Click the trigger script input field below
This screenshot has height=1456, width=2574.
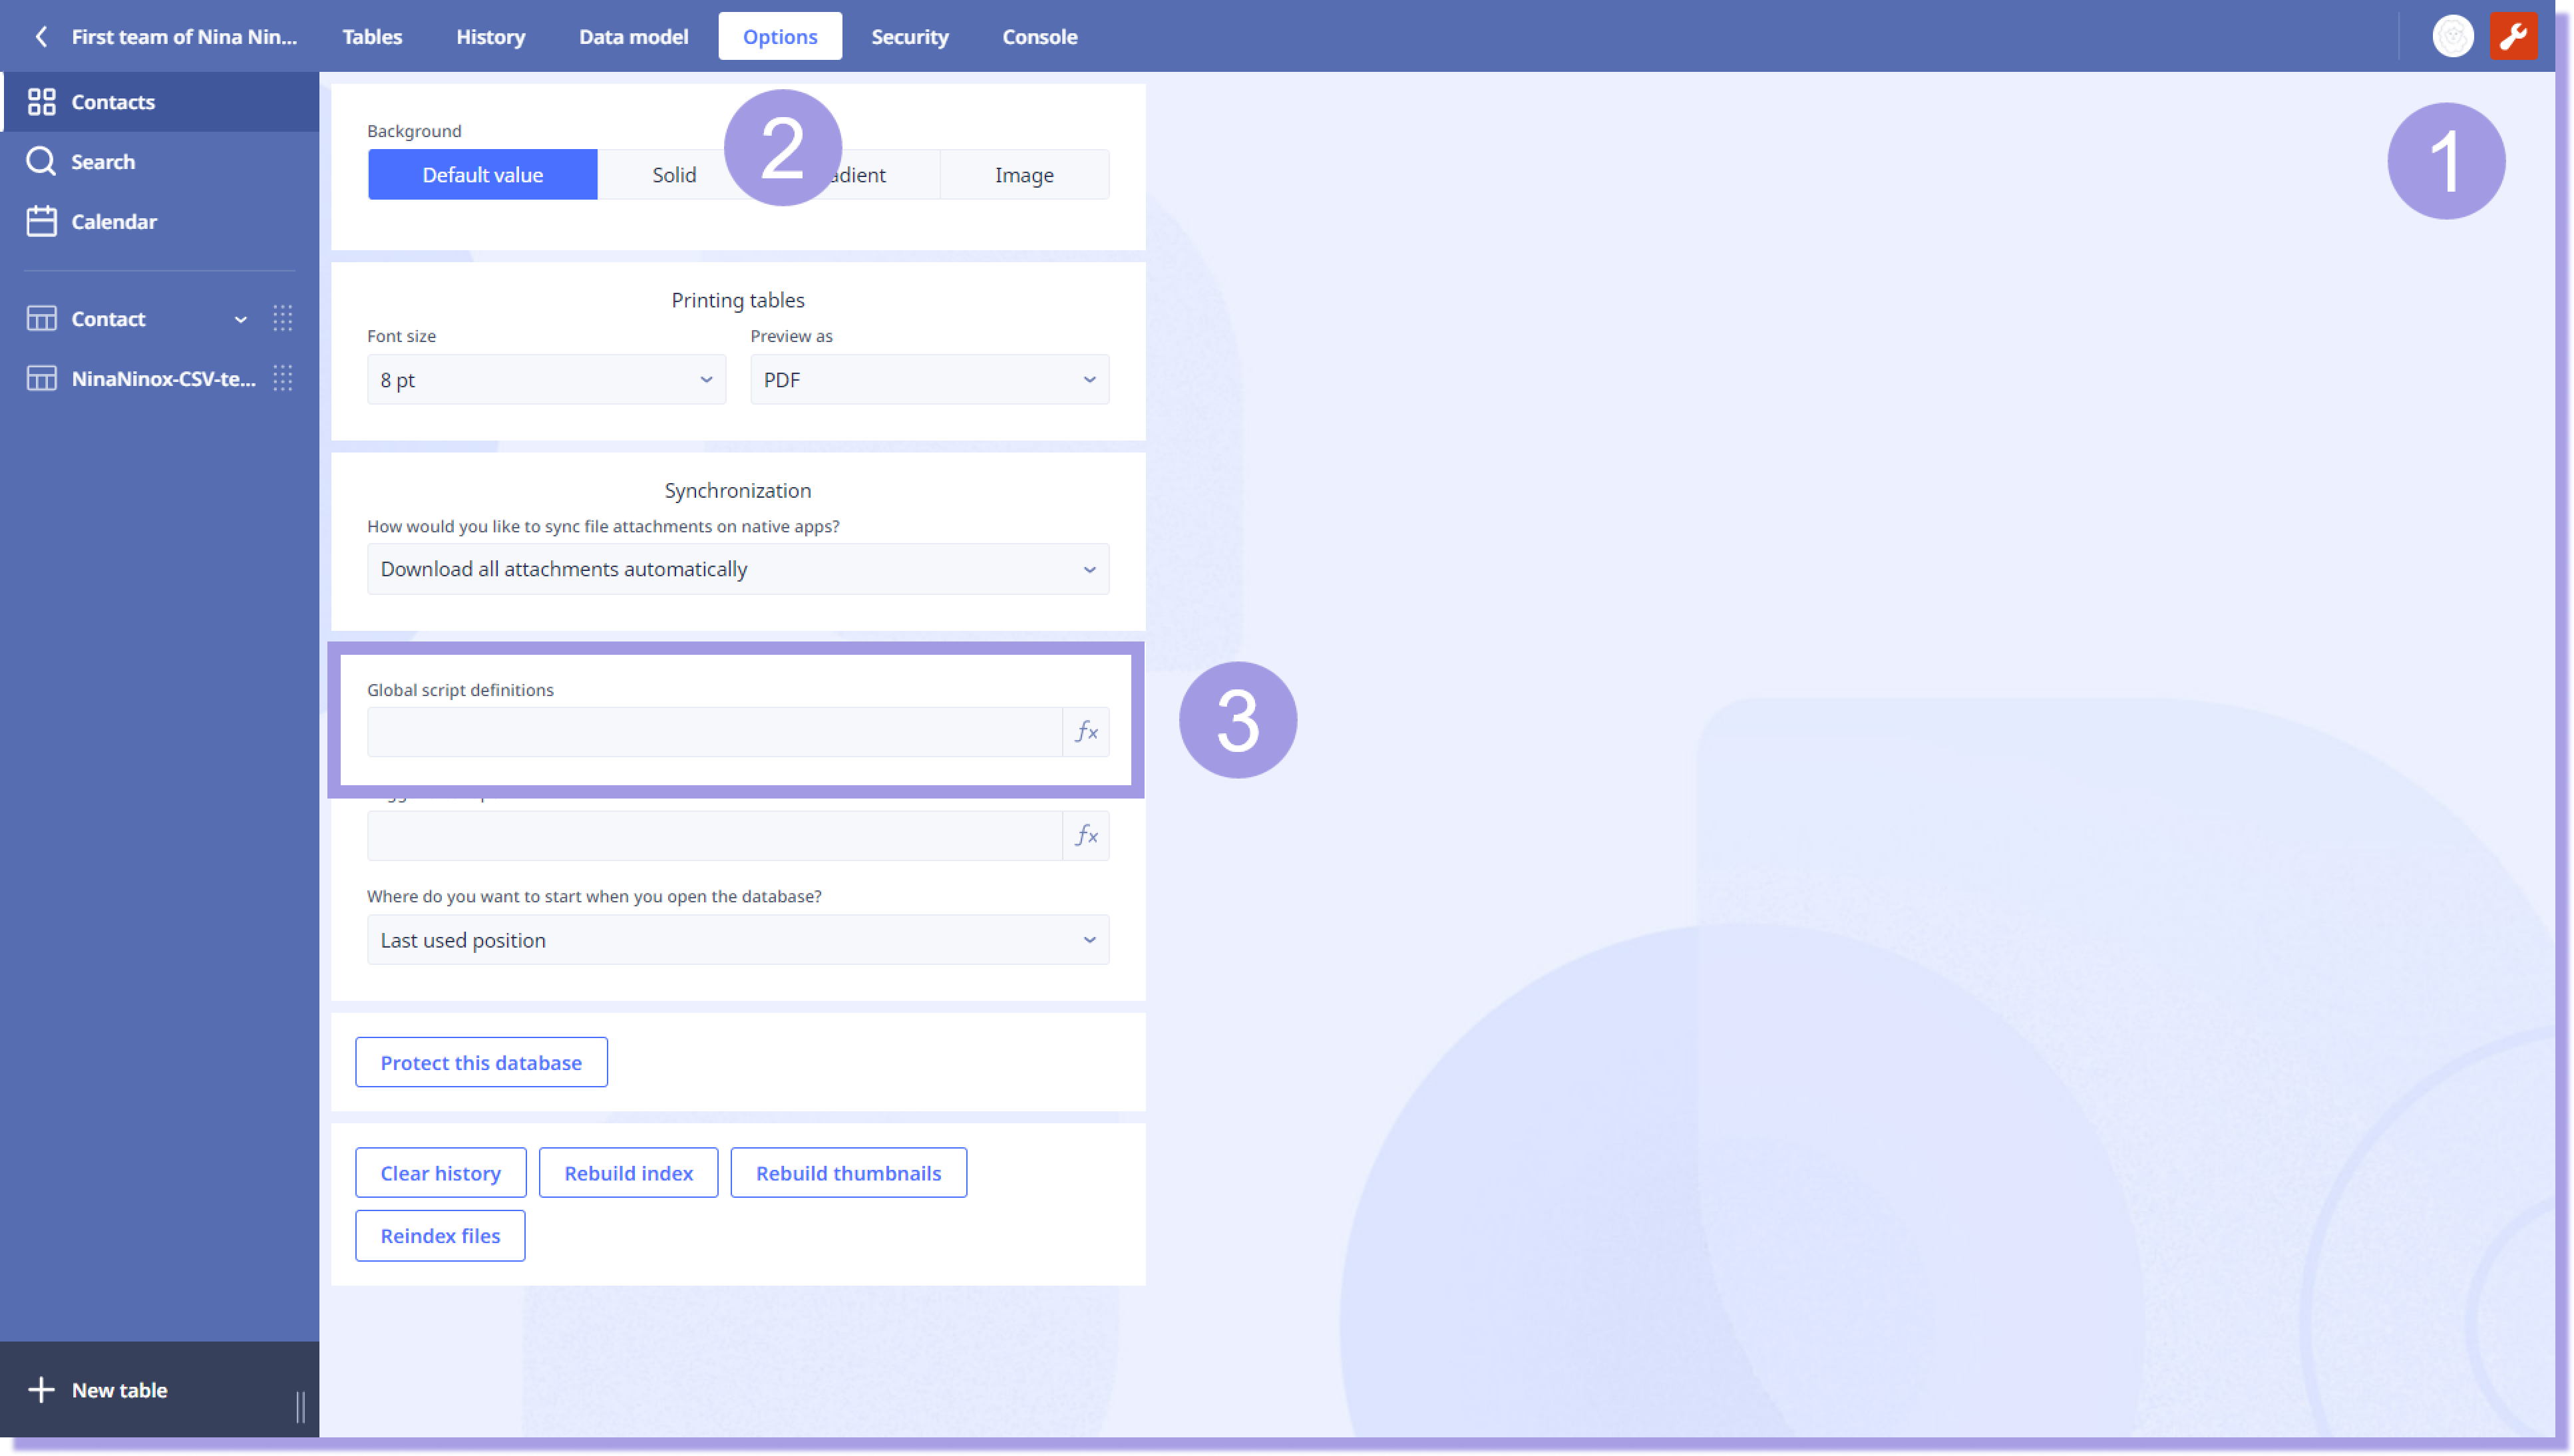pos(714,836)
